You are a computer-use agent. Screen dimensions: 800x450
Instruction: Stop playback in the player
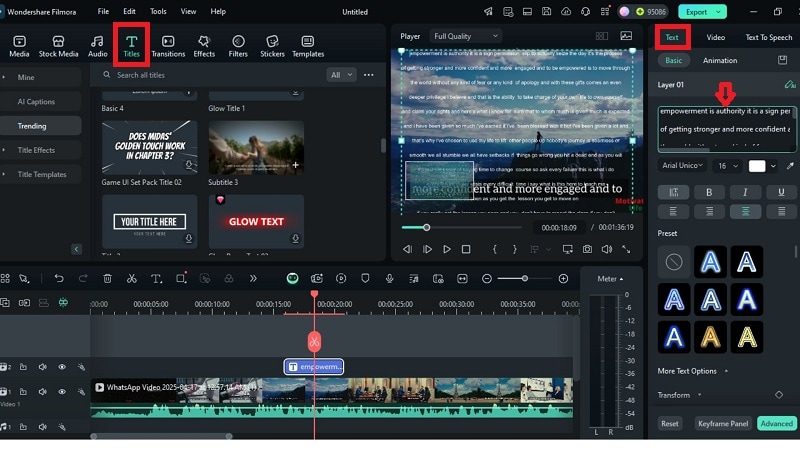(x=466, y=249)
